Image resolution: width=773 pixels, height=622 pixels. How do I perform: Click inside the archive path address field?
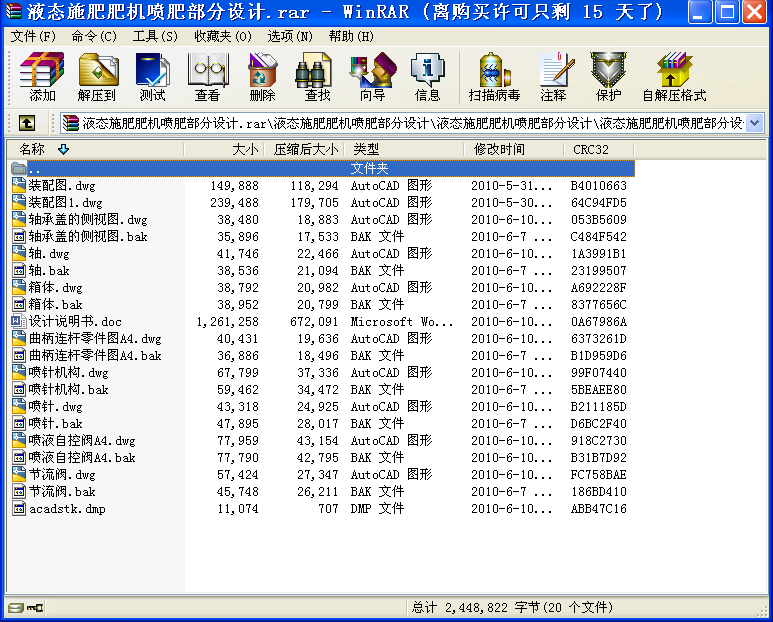(x=412, y=123)
